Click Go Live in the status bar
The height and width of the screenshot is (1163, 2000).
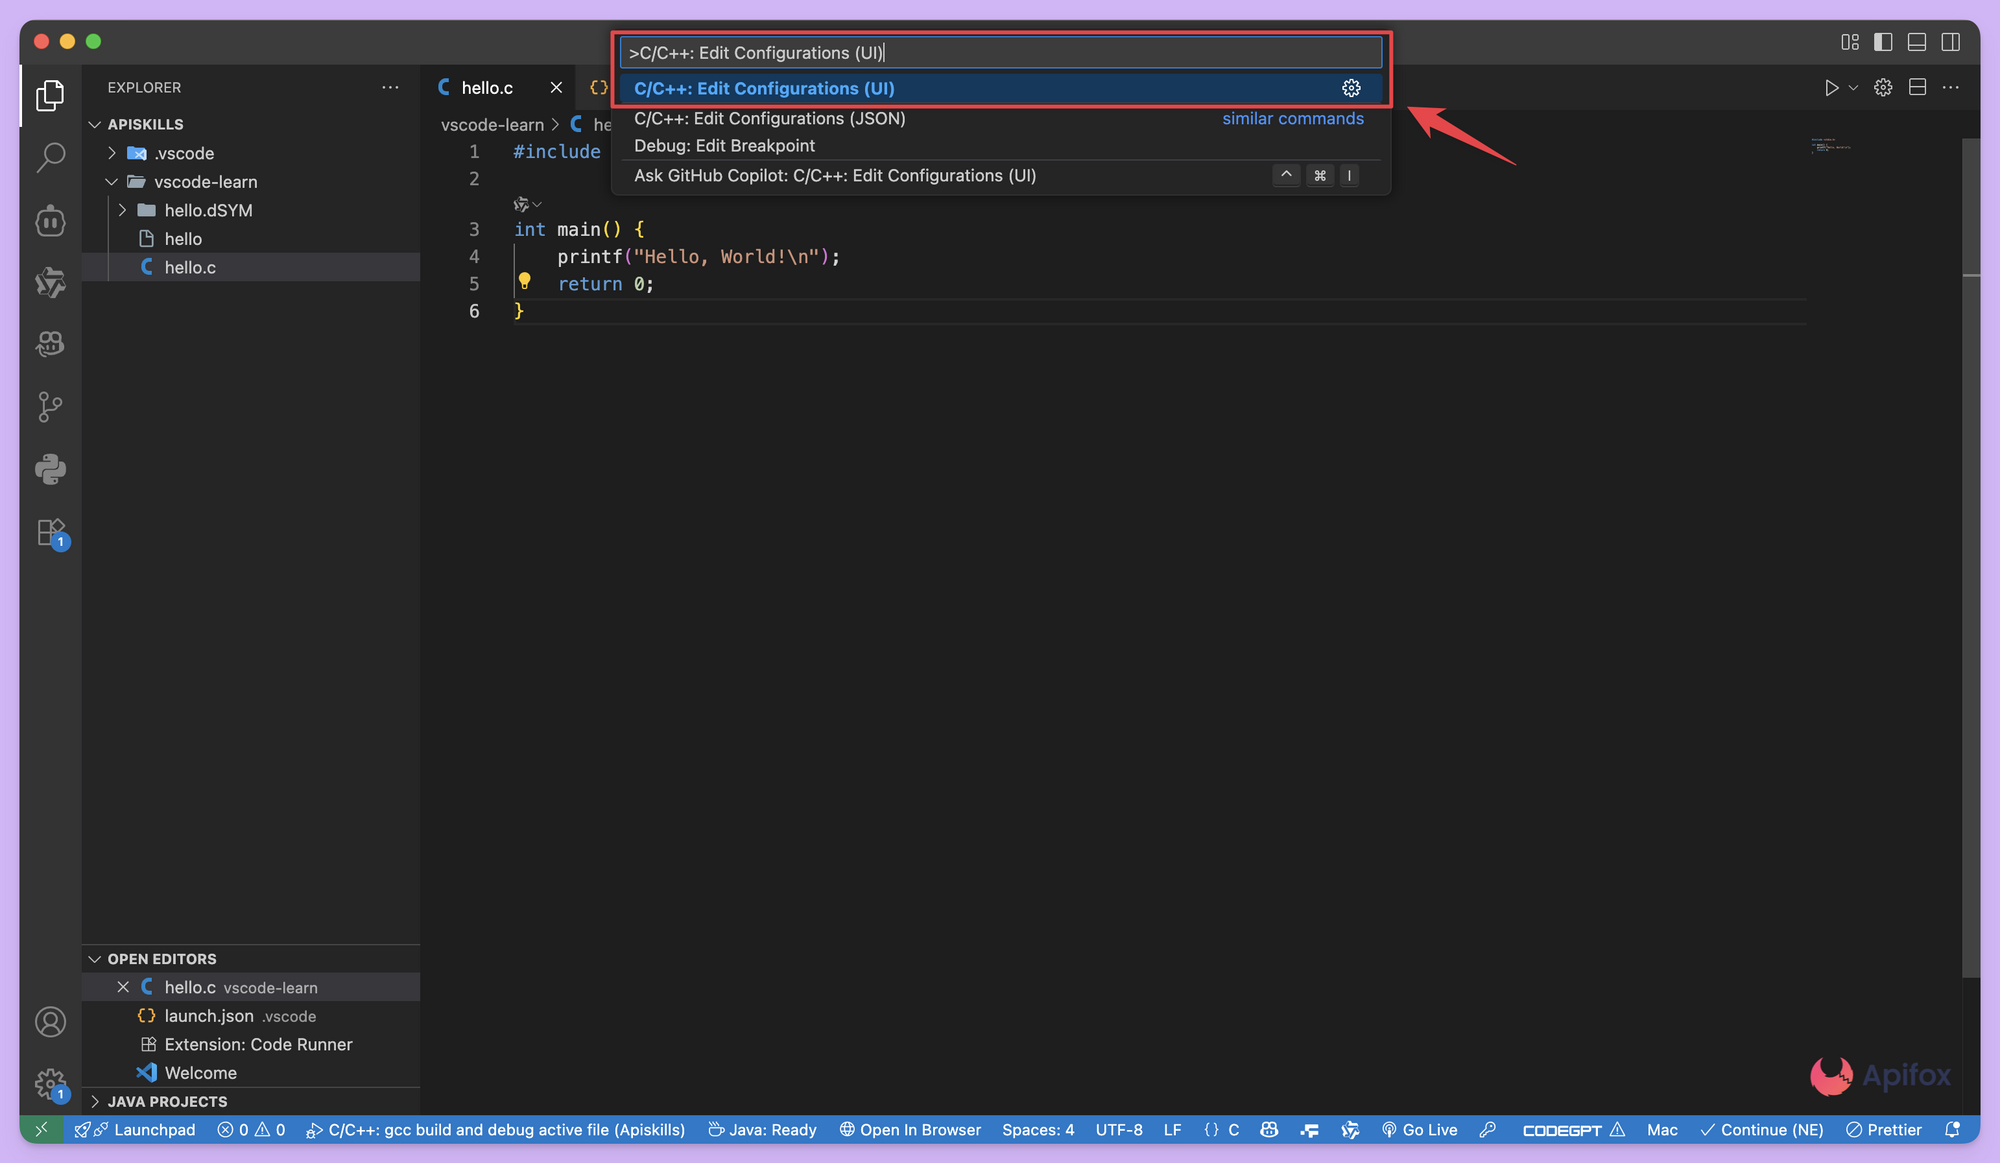coord(1419,1129)
